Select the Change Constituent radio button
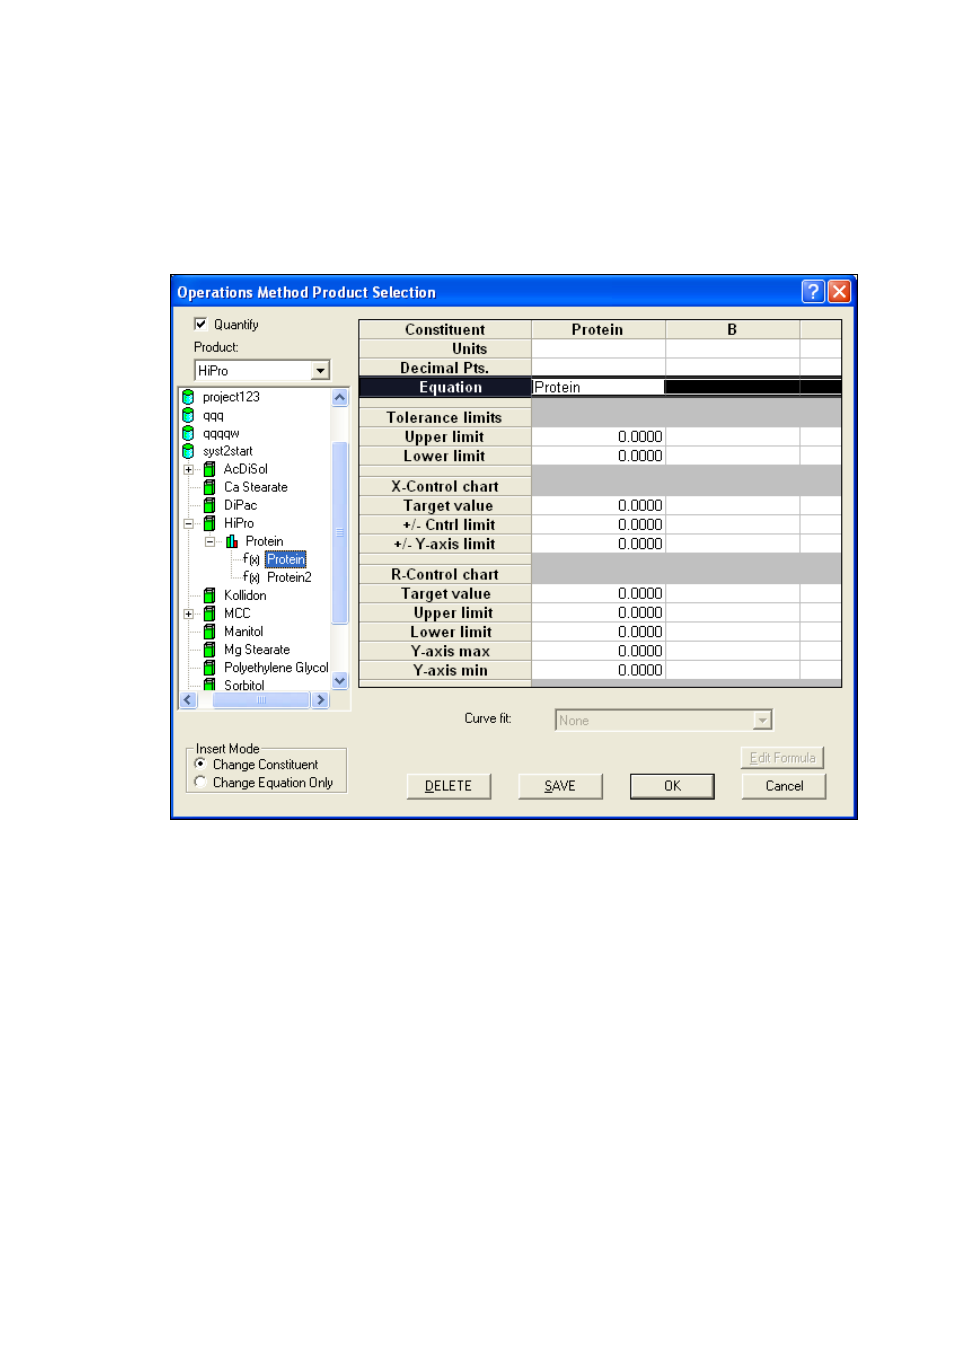This screenshot has width=955, height=1350. [201, 764]
